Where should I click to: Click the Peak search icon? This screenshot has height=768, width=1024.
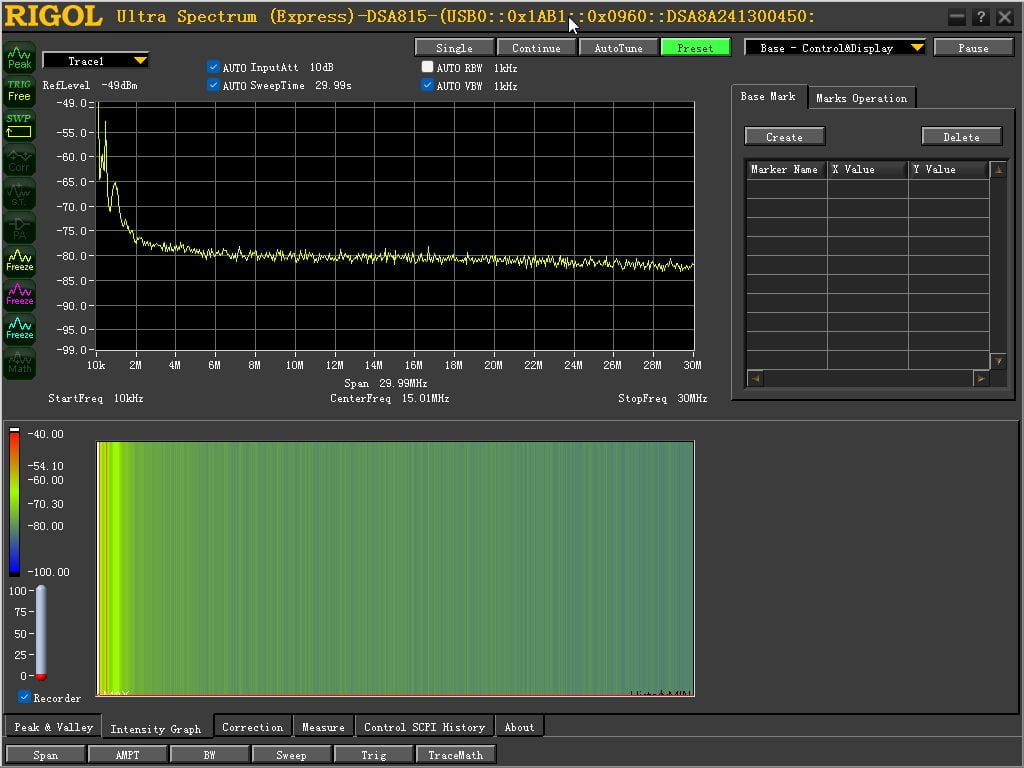20,58
